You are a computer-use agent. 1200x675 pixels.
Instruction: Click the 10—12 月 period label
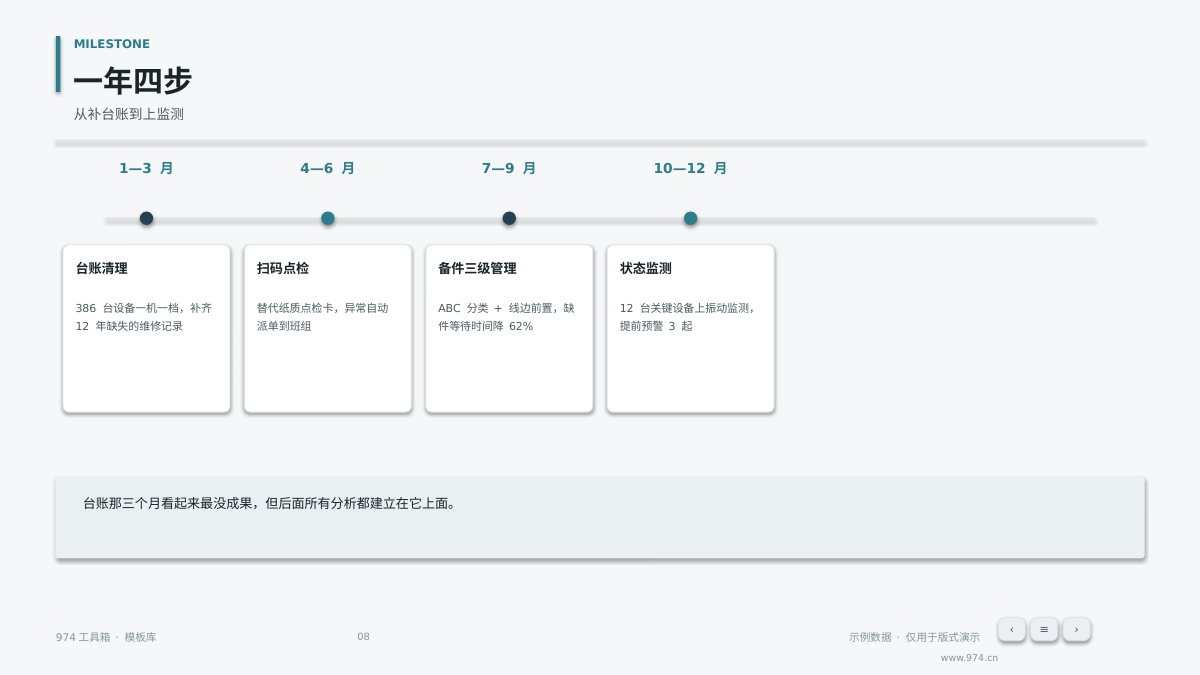click(x=690, y=168)
